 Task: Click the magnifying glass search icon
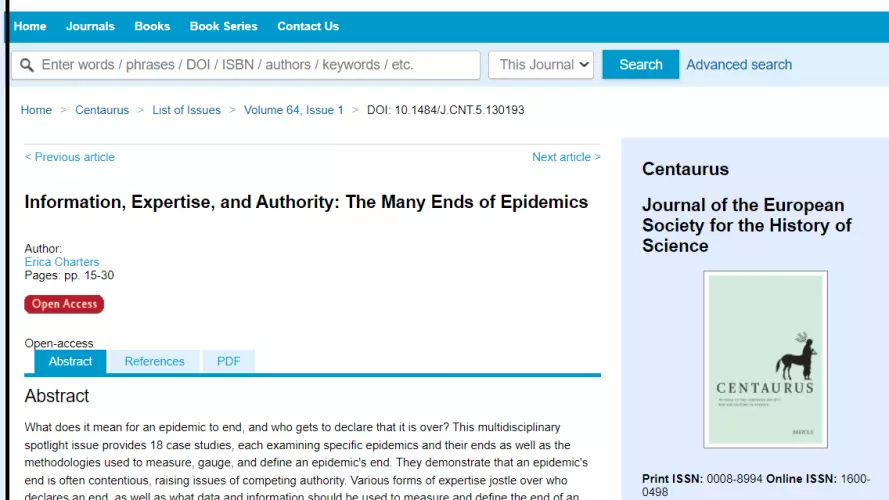[x=27, y=65]
